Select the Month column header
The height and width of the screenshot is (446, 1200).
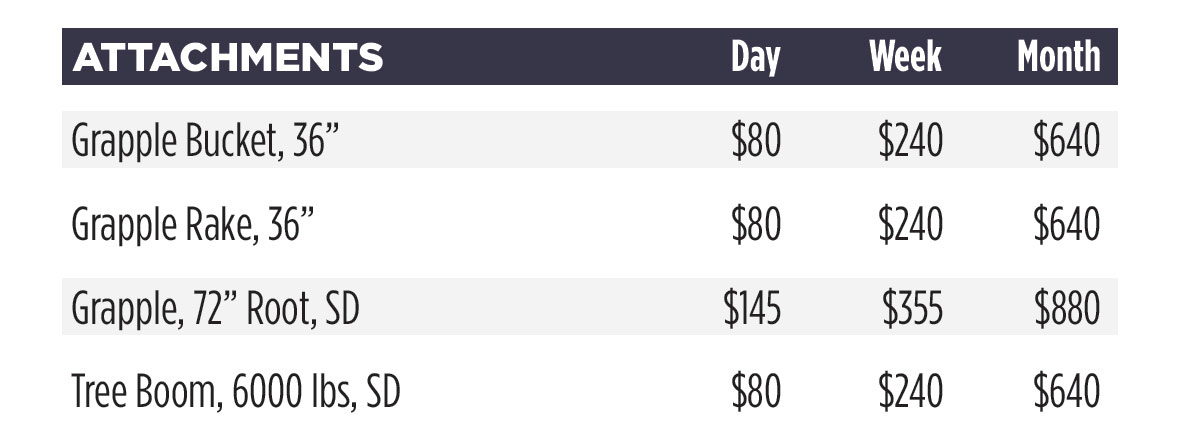pyautogui.click(x=1059, y=57)
